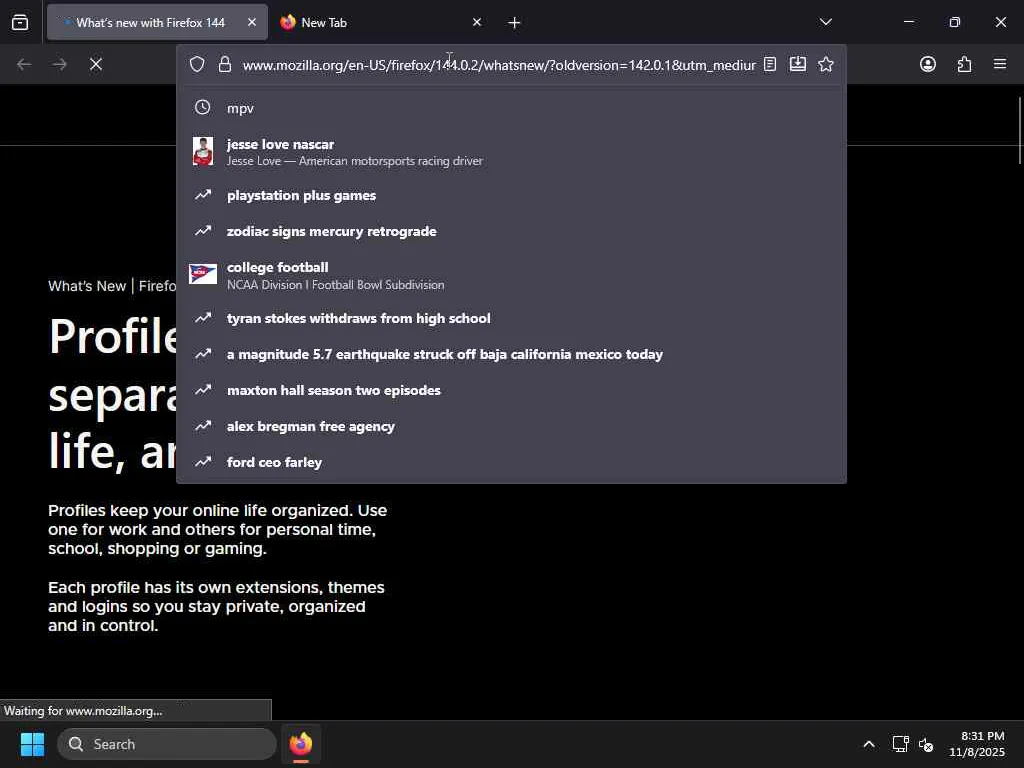Click Firefox icon in the taskbar

(x=300, y=744)
